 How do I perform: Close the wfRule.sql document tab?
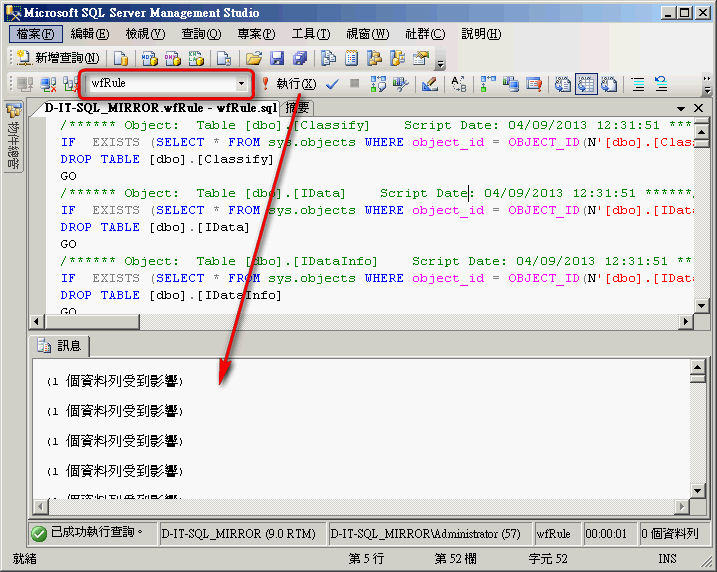(x=698, y=108)
